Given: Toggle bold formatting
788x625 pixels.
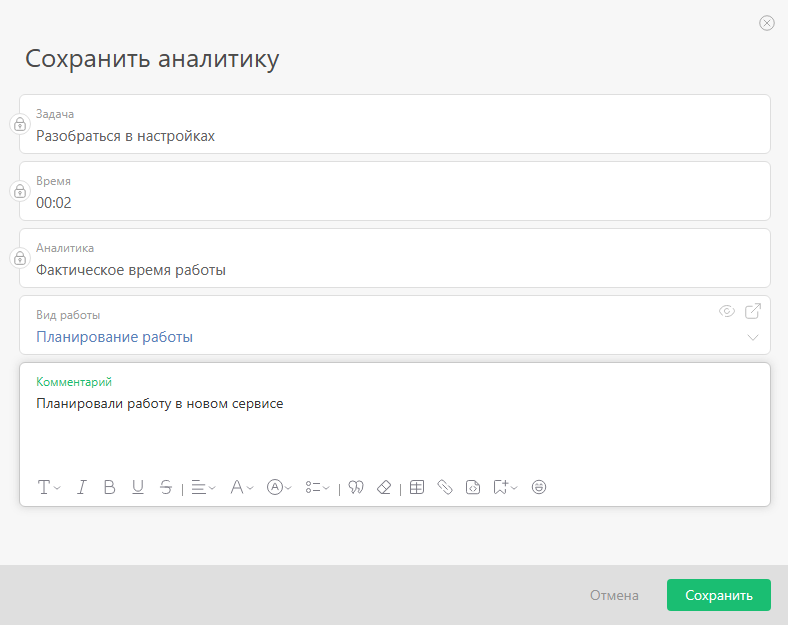Looking at the screenshot, I should click(x=109, y=487).
